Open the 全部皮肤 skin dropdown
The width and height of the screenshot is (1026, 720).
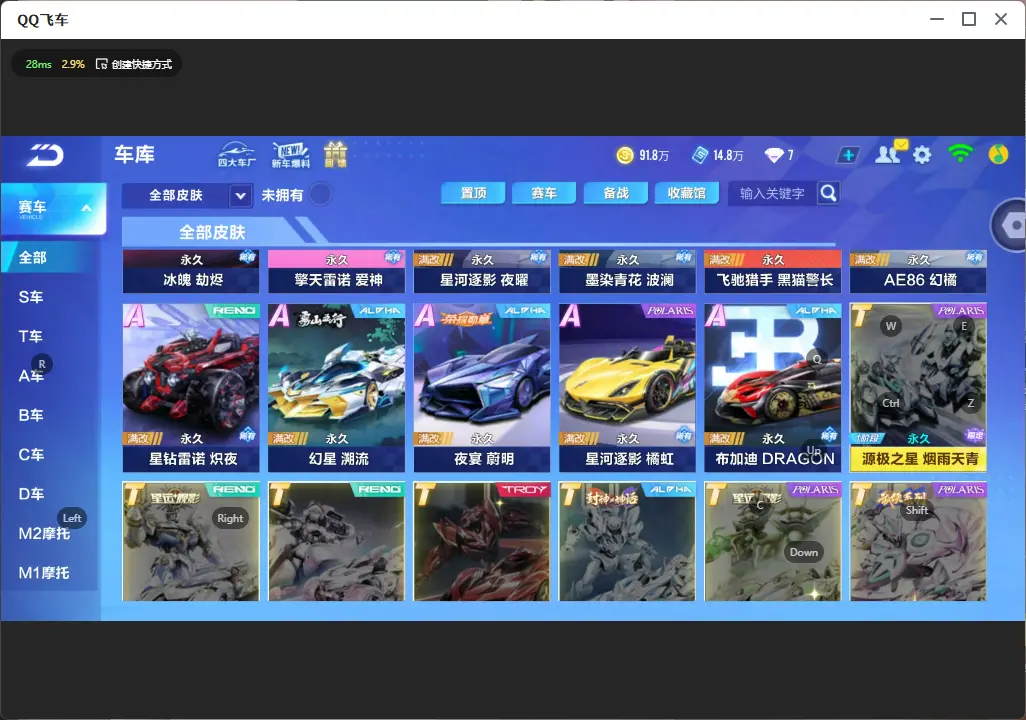(186, 195)
